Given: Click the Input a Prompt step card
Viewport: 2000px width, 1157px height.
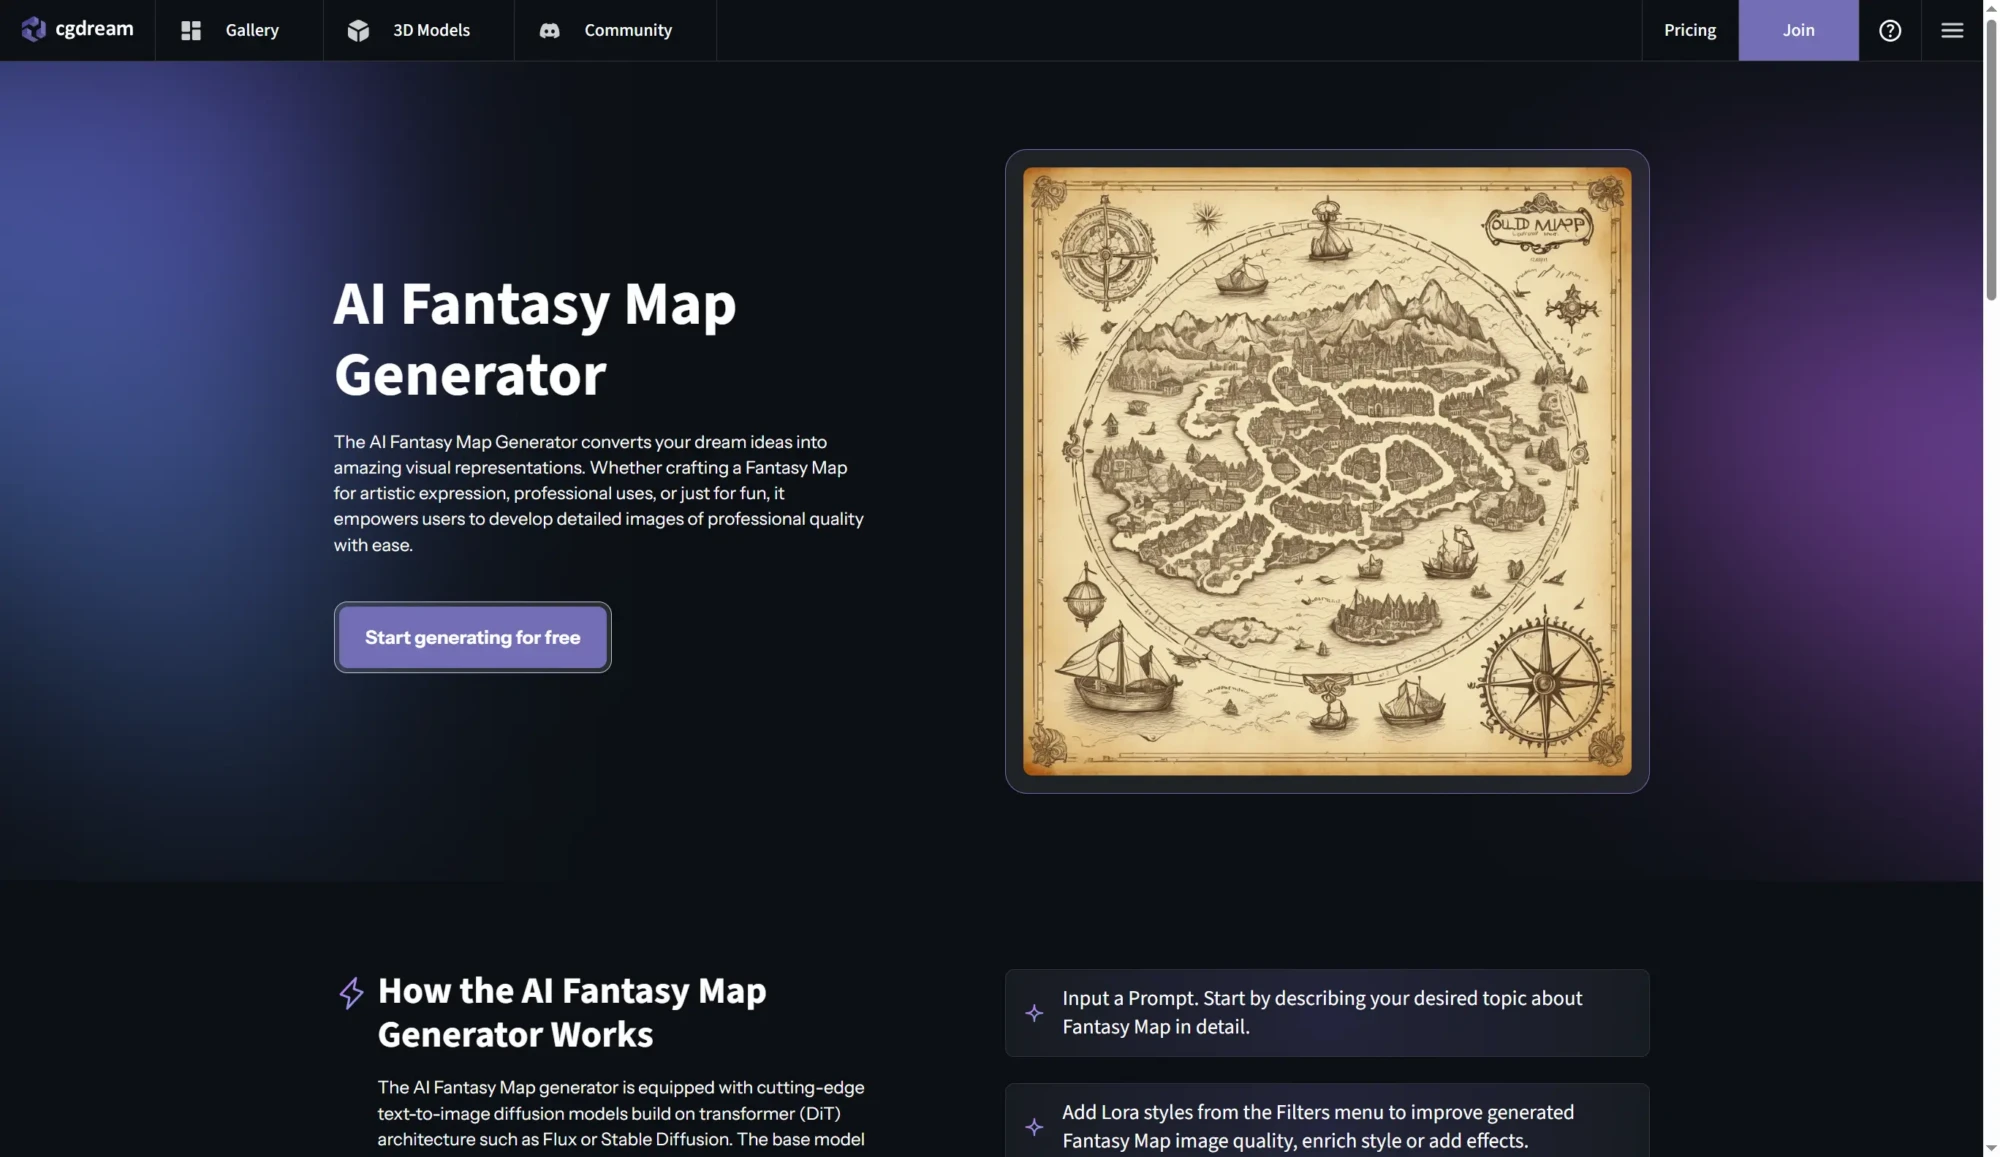Looking at the screenshot, I should point(1327,1013).
